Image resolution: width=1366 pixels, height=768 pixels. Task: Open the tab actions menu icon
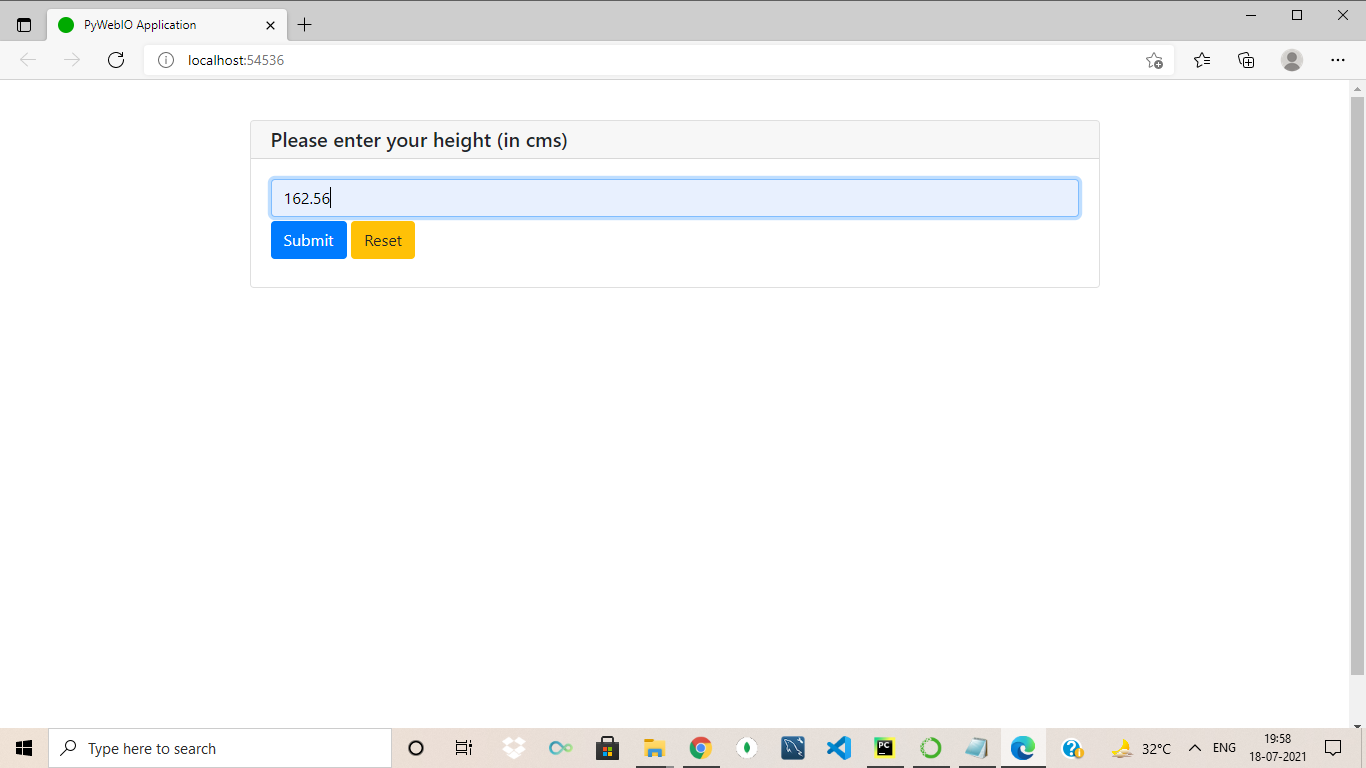(24, 25)
